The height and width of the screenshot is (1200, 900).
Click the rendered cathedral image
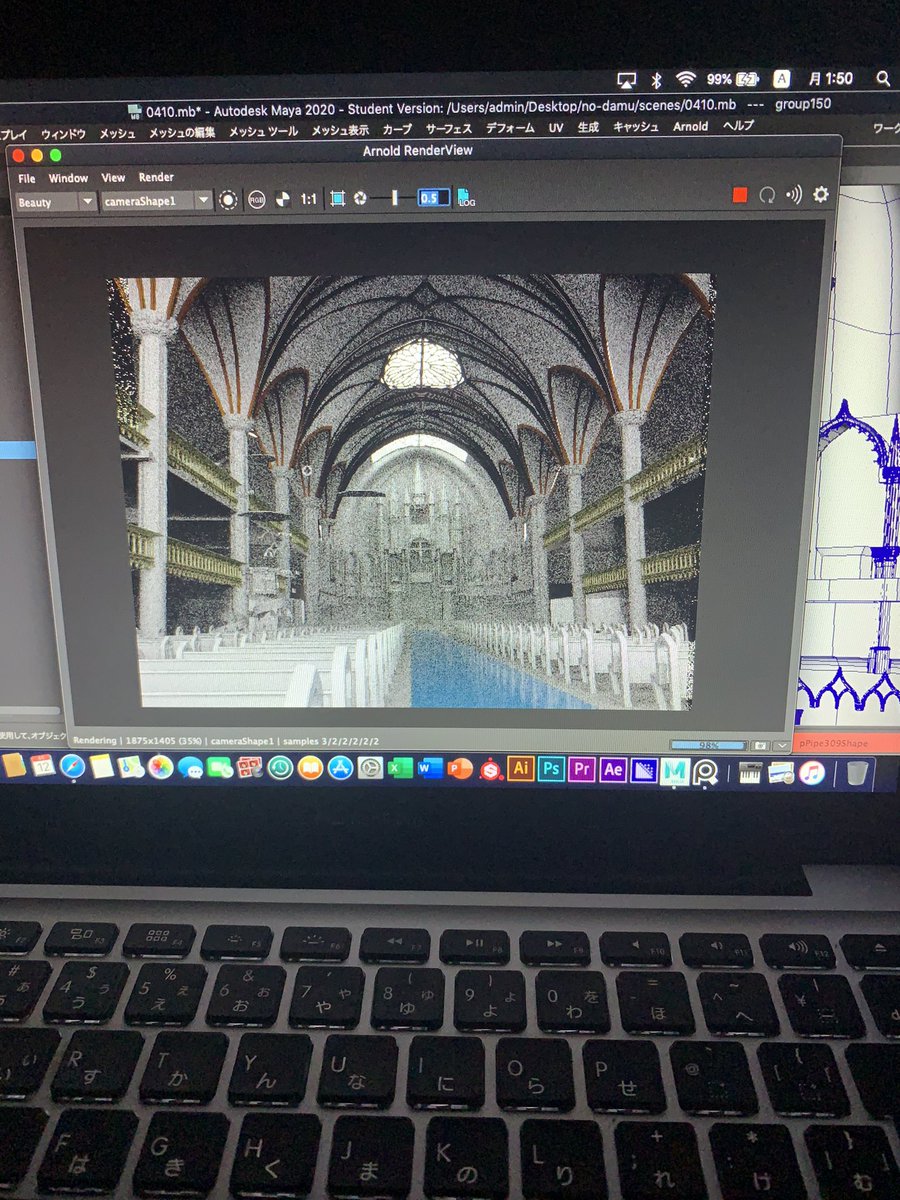tap(412, 492)
